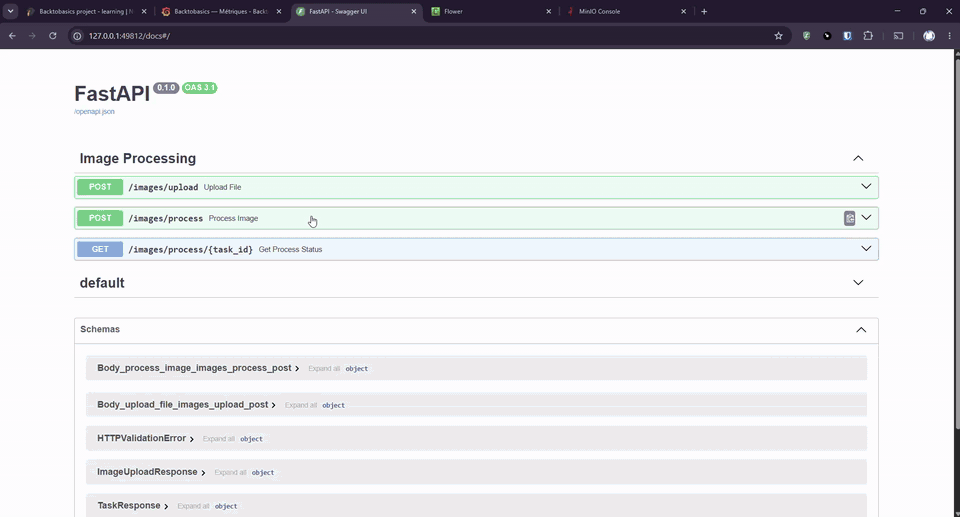This screenshot has width=960, height=517.
Task: Click the blue Bitwarden shield extension icon
Action: [847, 36]
